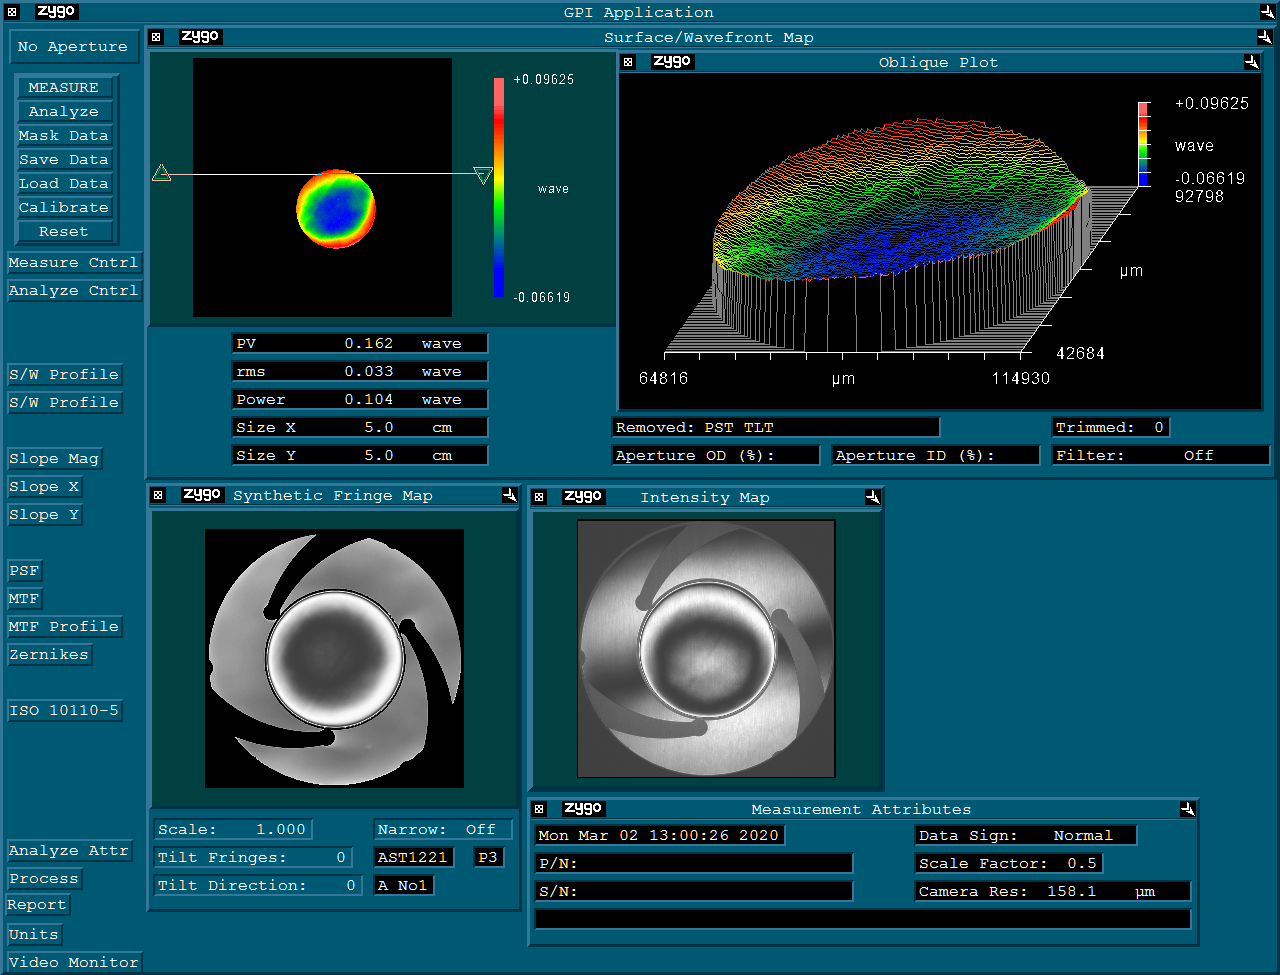Click the Synthetic Fringe Map pin icon
Screen dimensions: 1280x975
(509, 495)
